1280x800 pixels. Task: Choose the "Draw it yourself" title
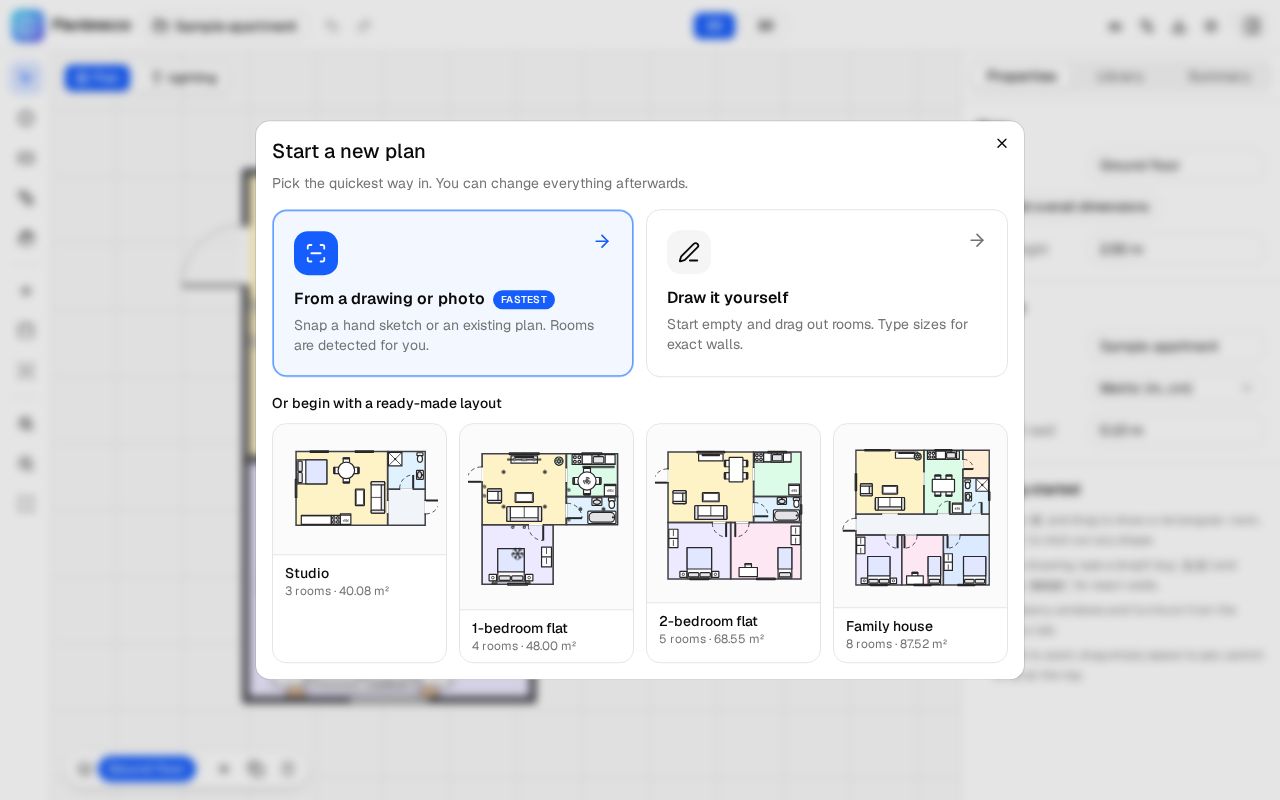pyautogui.click(x=727, y=298)
